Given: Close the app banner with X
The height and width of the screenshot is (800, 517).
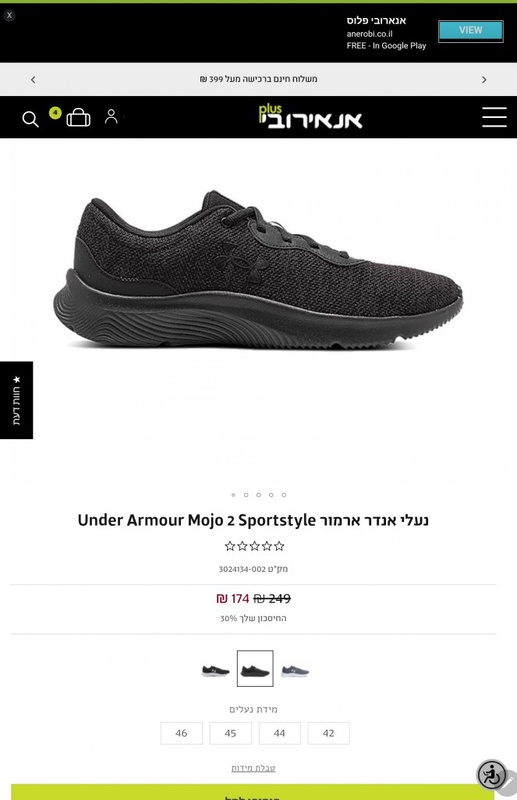Looking at the screenshot, I should tap(9, 15).
